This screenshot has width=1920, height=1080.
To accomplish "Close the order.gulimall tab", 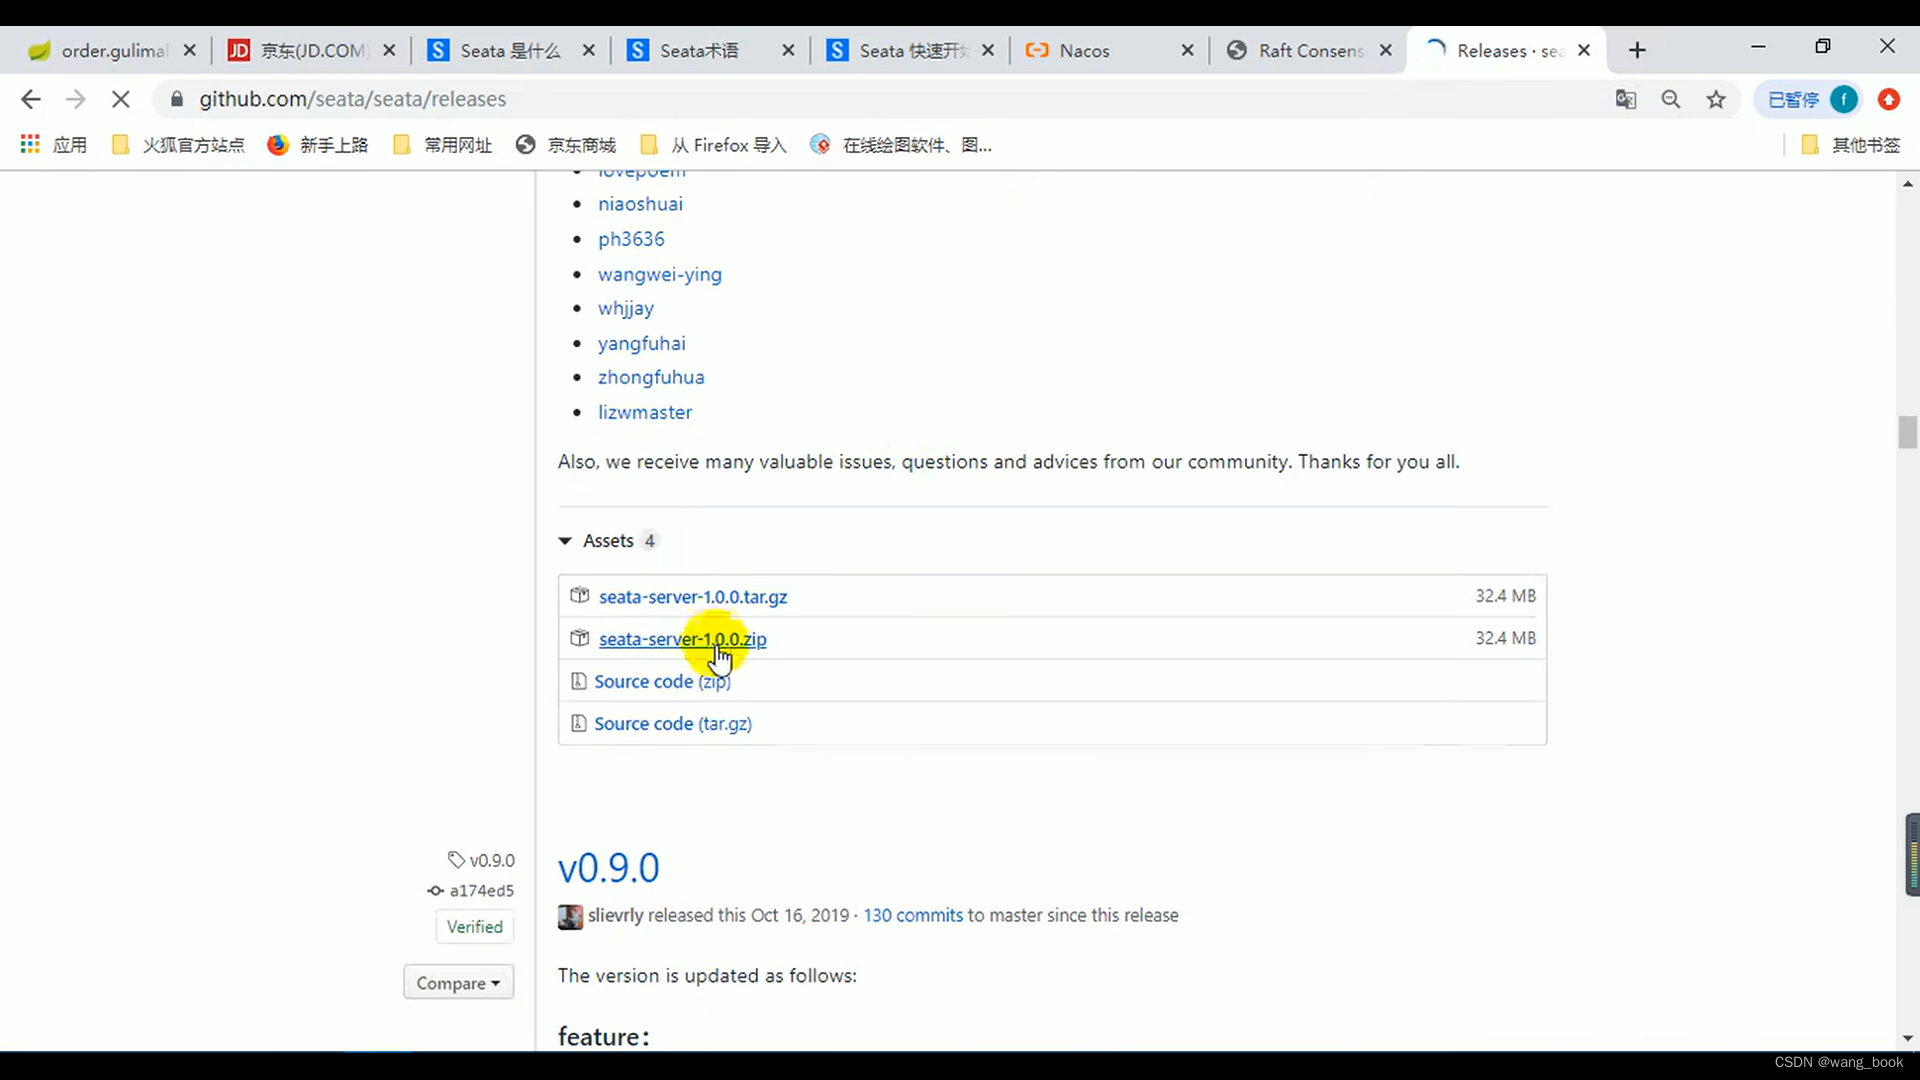I will (190, 50).
